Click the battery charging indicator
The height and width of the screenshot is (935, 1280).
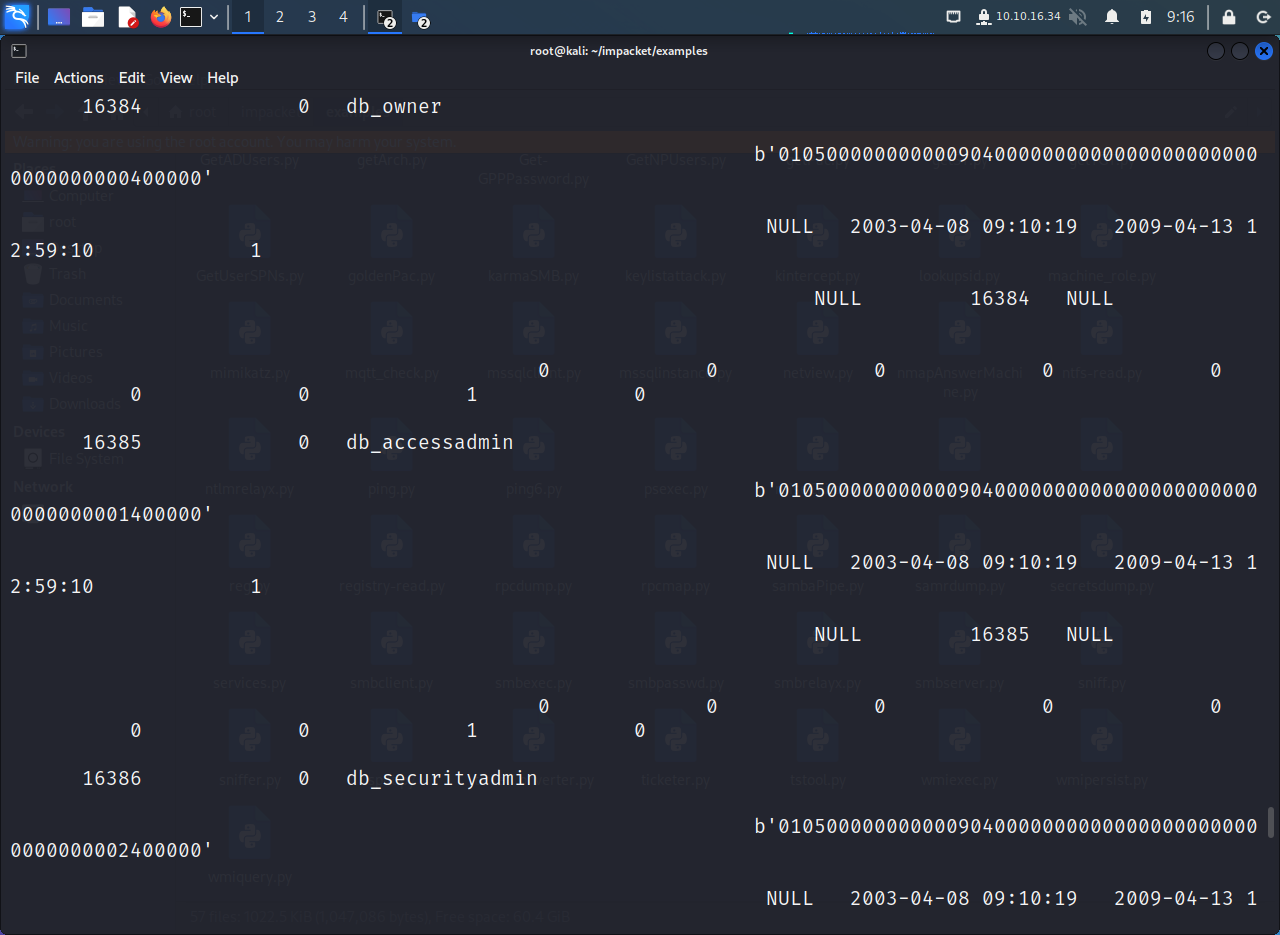pos(1146,17)
